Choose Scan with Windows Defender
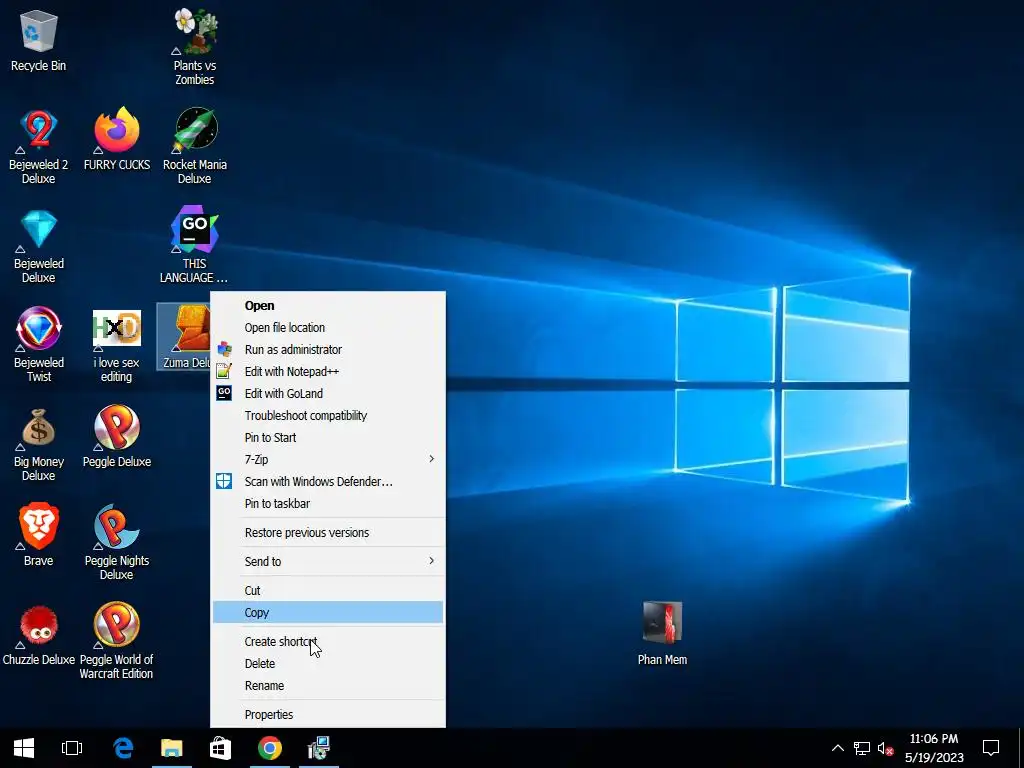This screenshot has height=768, width=1024. coord(328,482)
